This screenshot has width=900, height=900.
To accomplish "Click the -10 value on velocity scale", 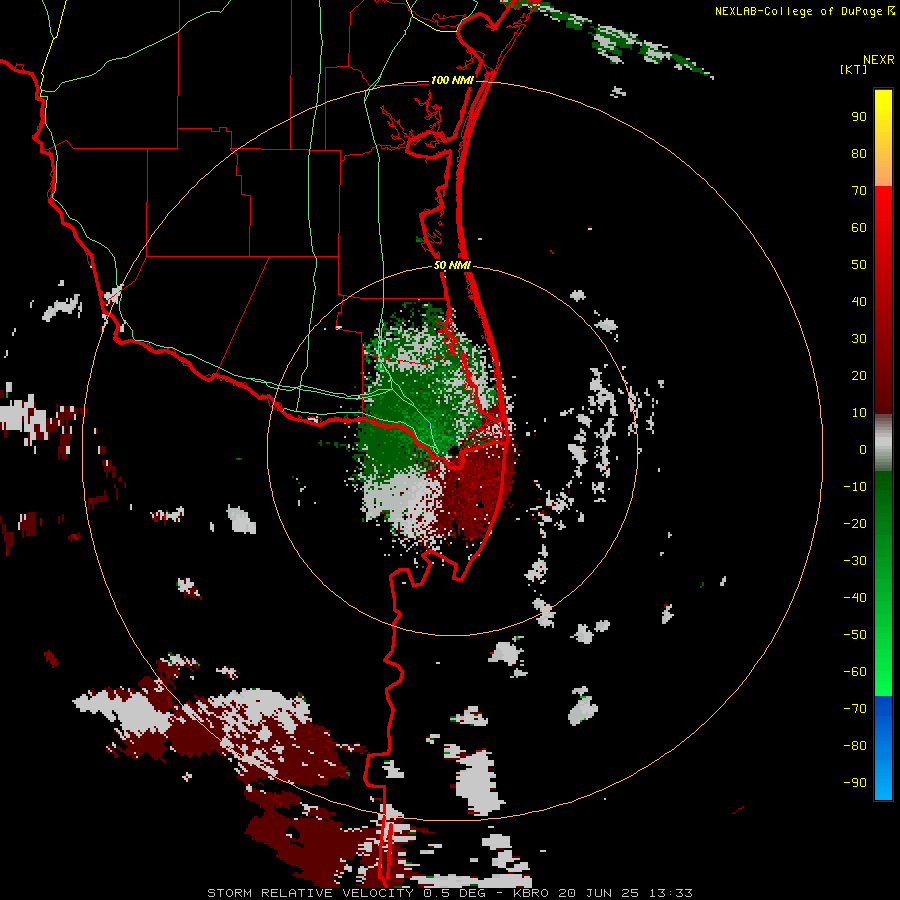I will [x=855, y=487].
